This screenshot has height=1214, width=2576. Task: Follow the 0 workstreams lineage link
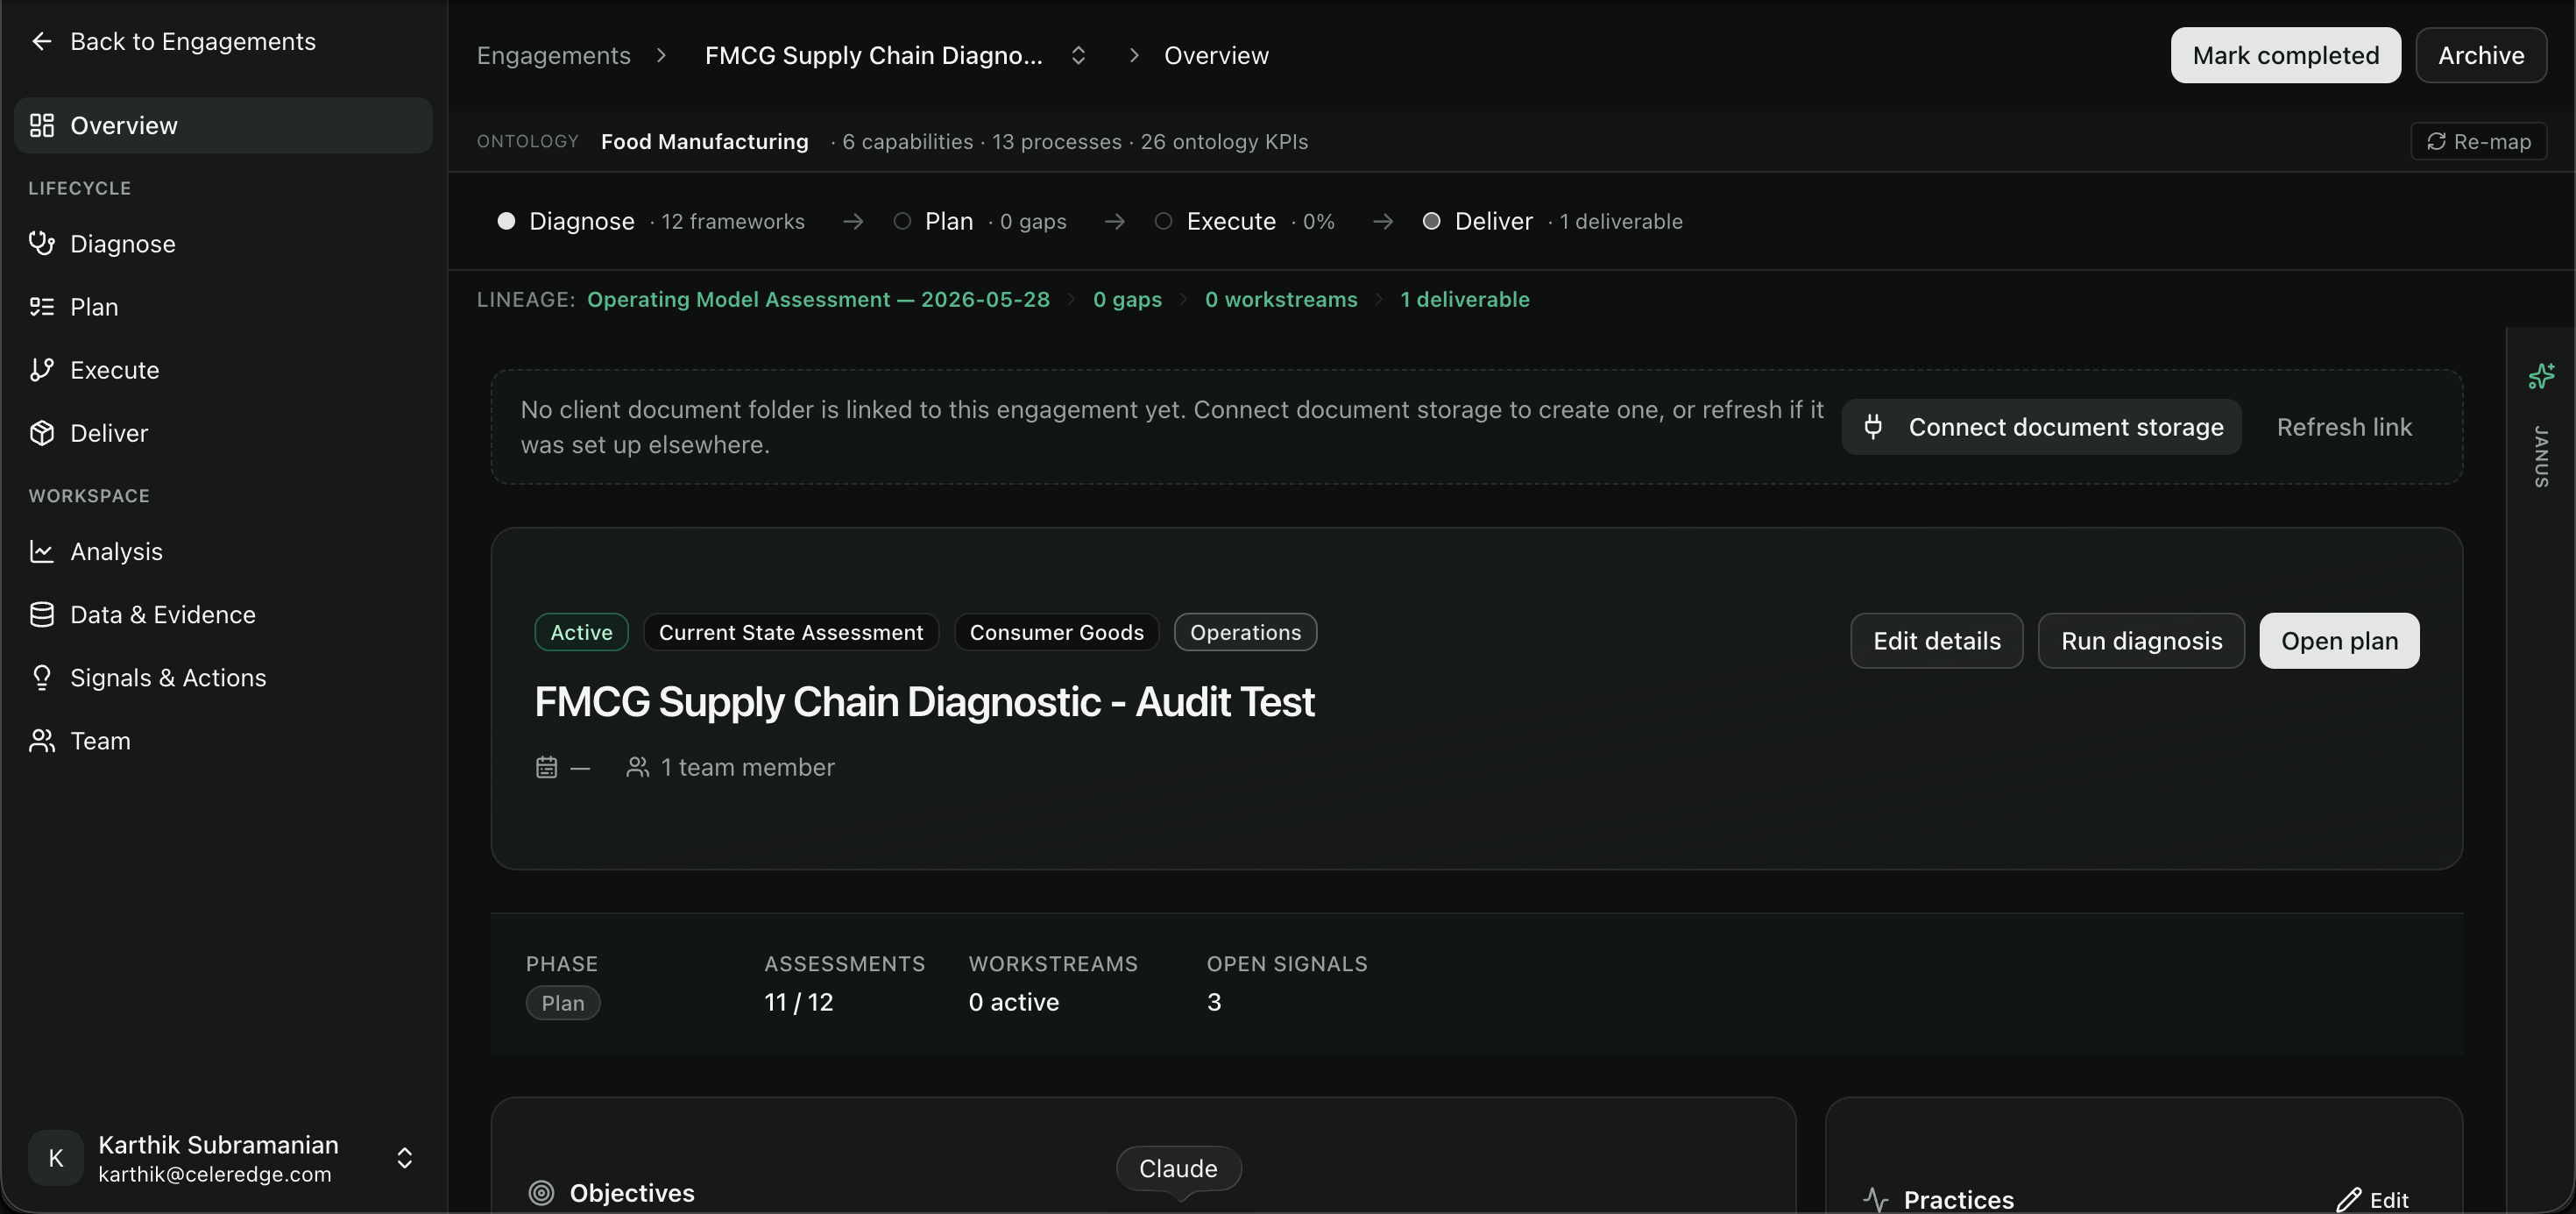1281,299
